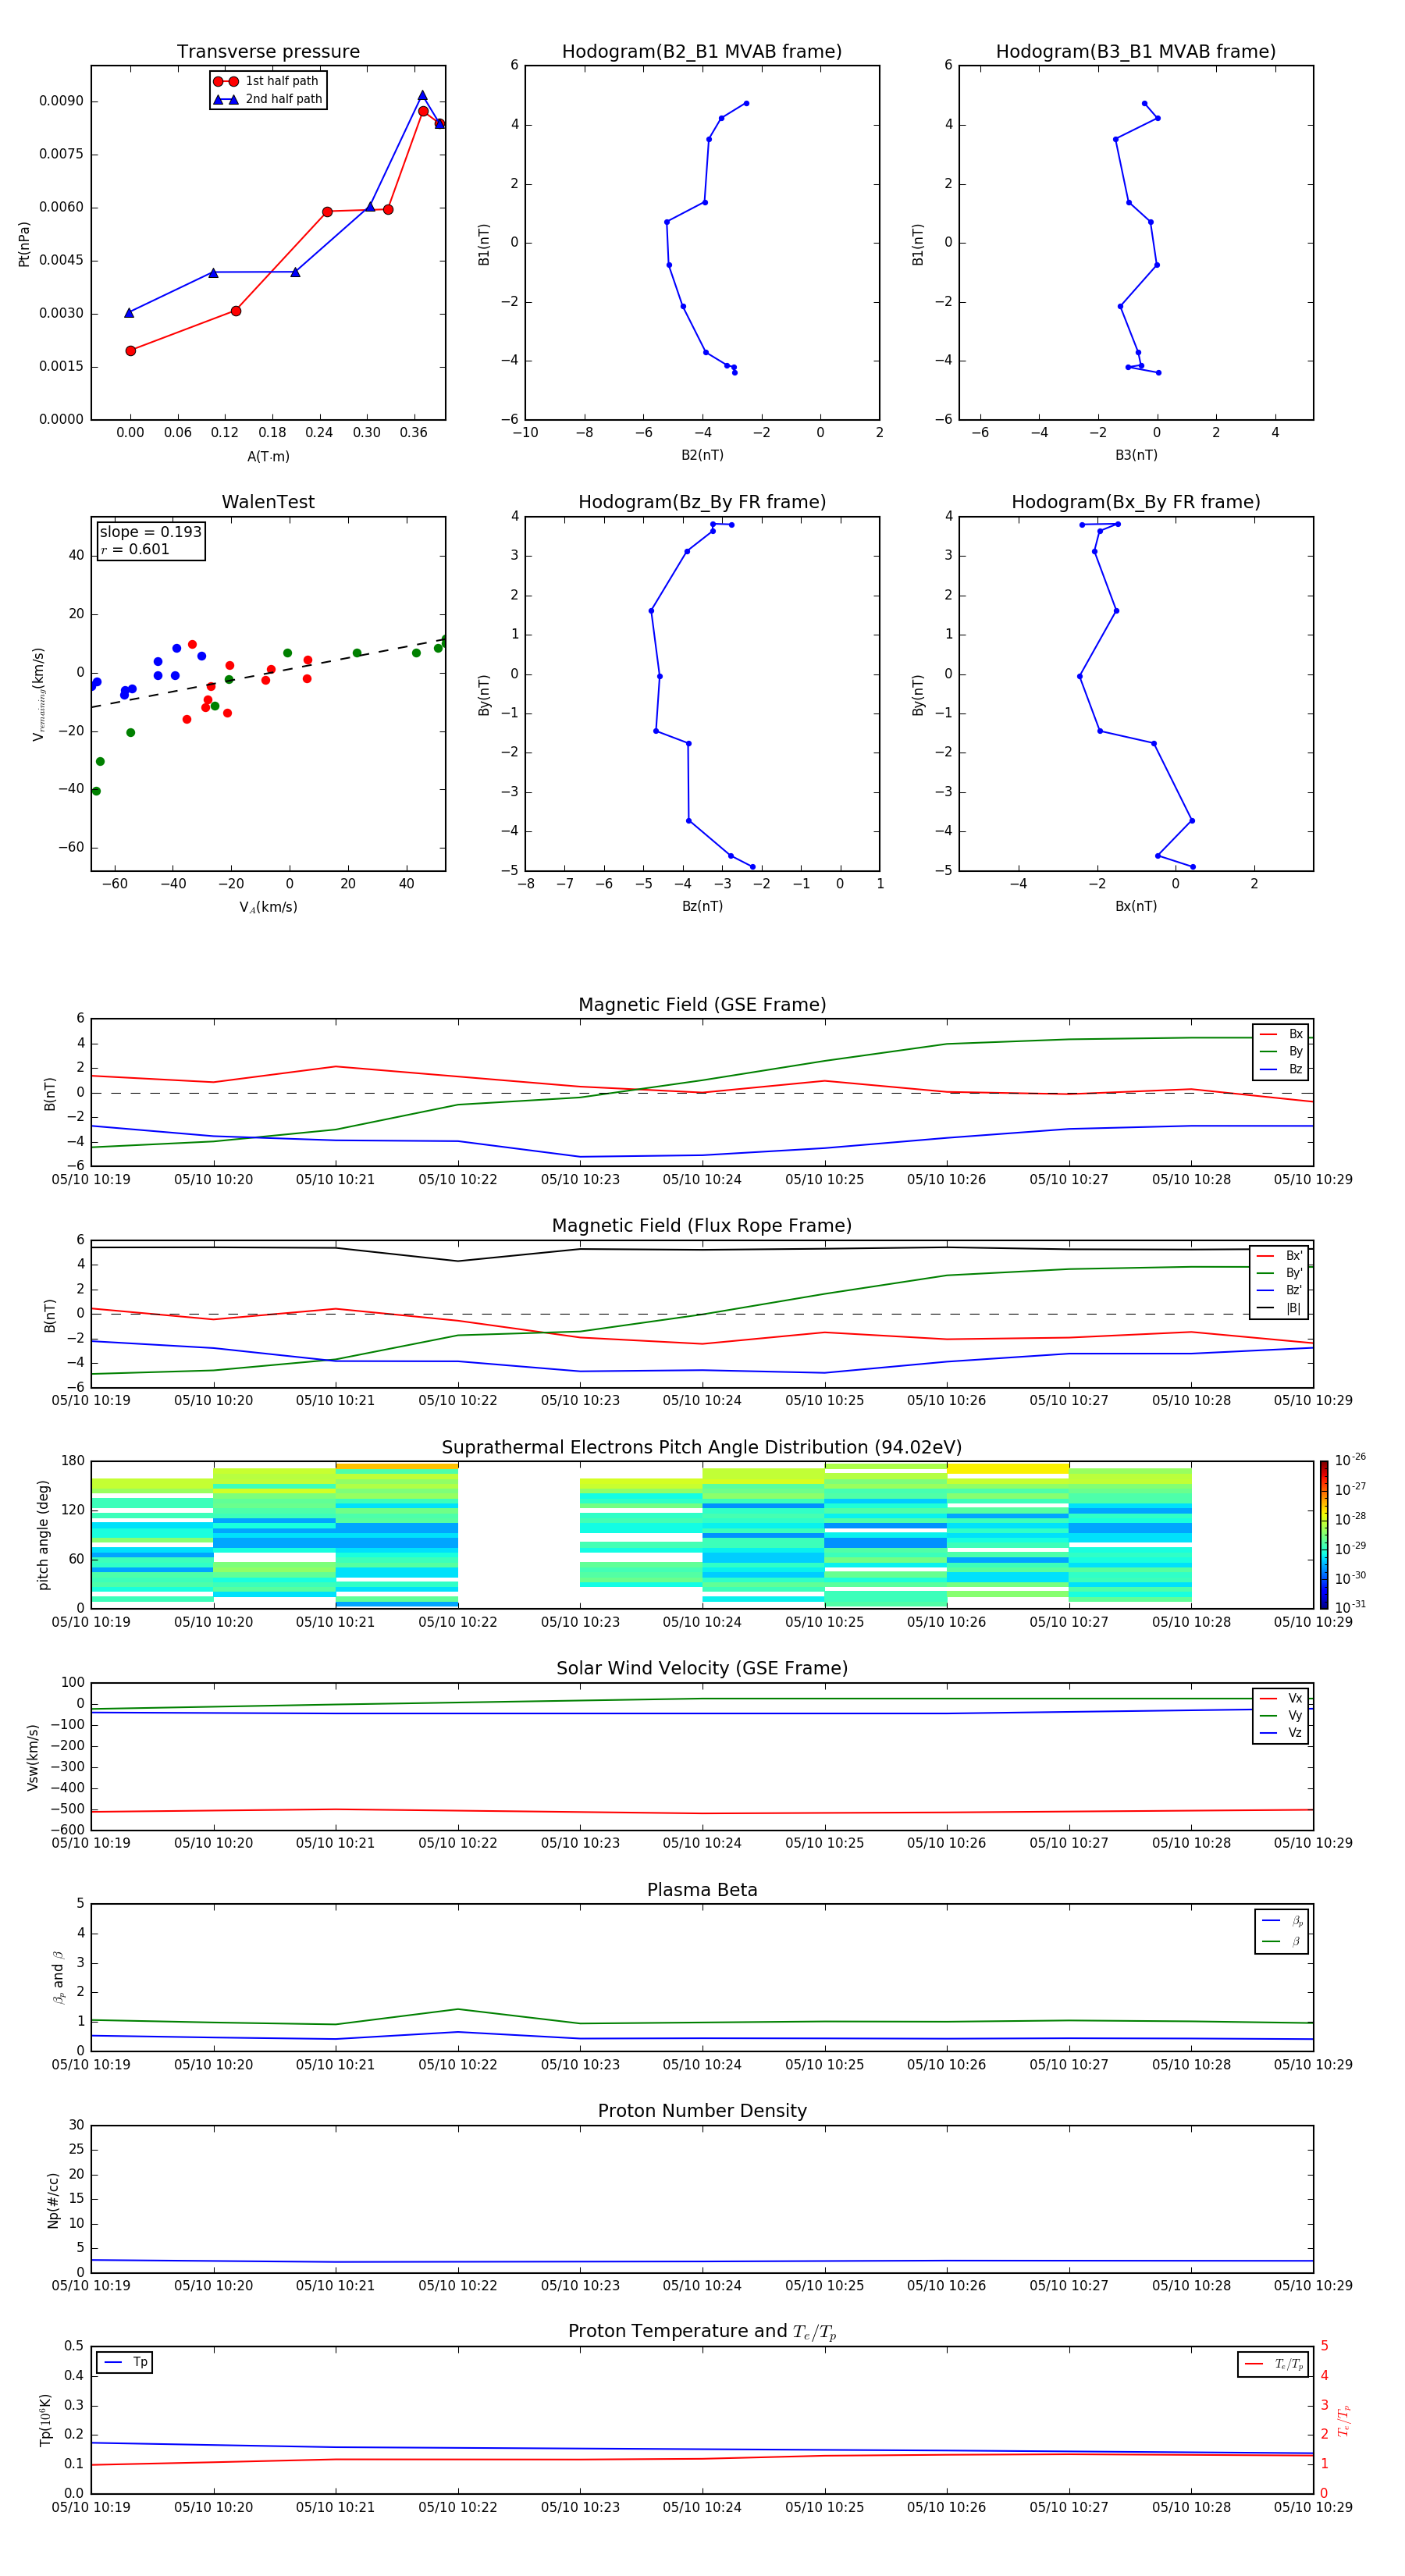This screenshot has height=2576, width=1405.
Task: Click the 'Proton Number Density' title
Action: click(702, 2111)
